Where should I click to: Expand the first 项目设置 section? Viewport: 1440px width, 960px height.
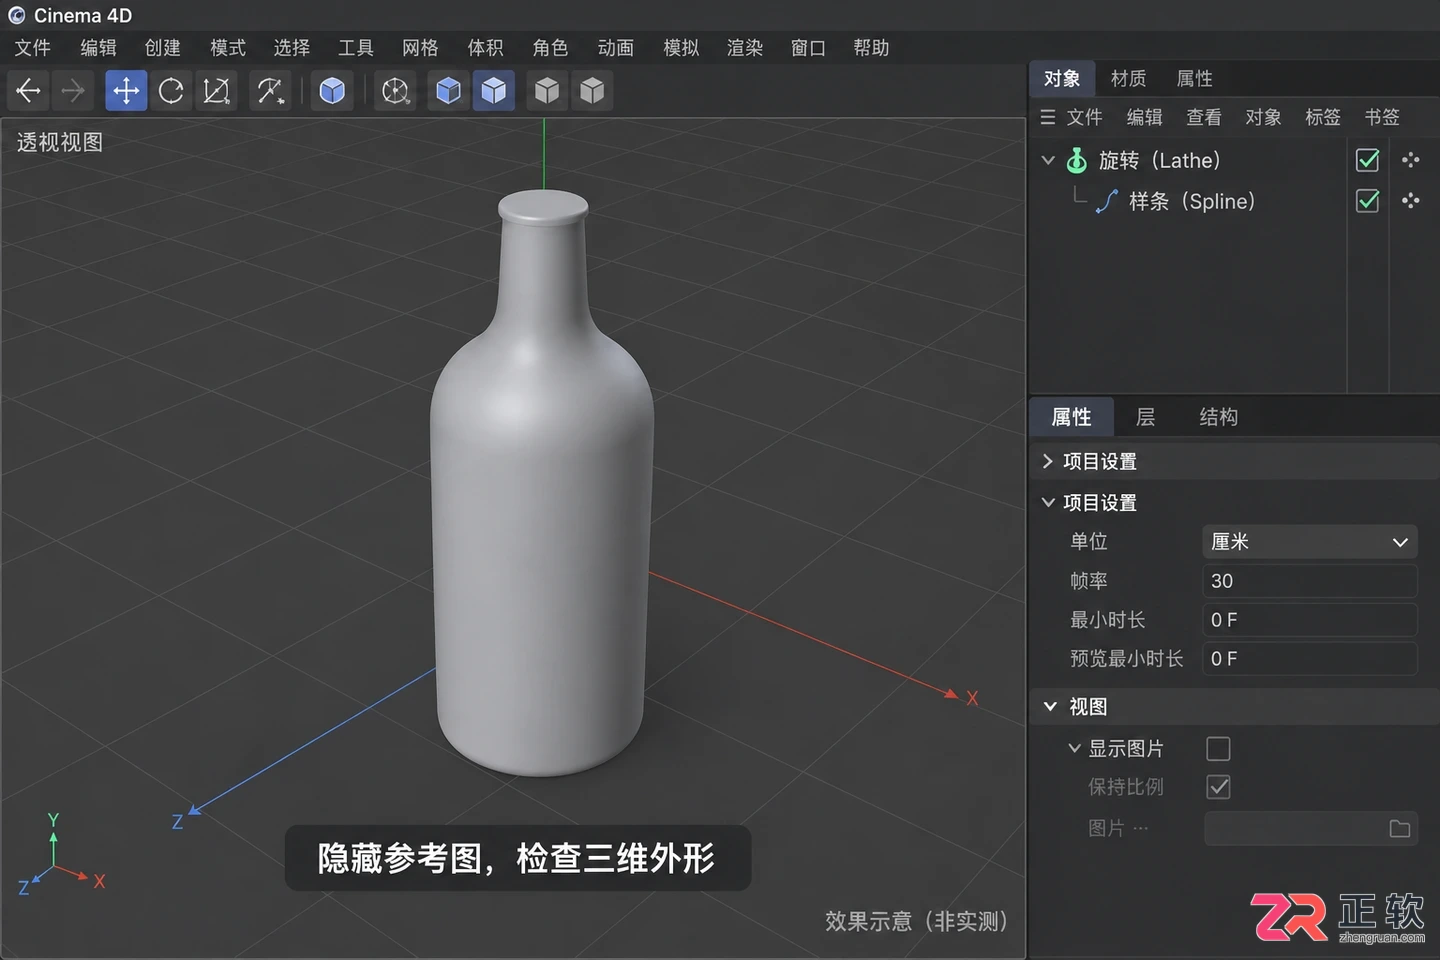point(1048,461)
